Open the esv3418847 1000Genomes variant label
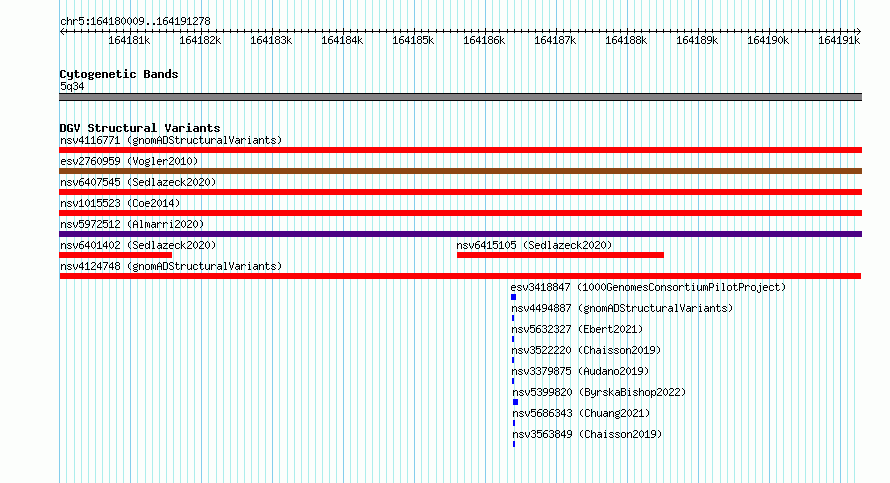The width and height of the screenshot is (890, 483). point(648,287)
